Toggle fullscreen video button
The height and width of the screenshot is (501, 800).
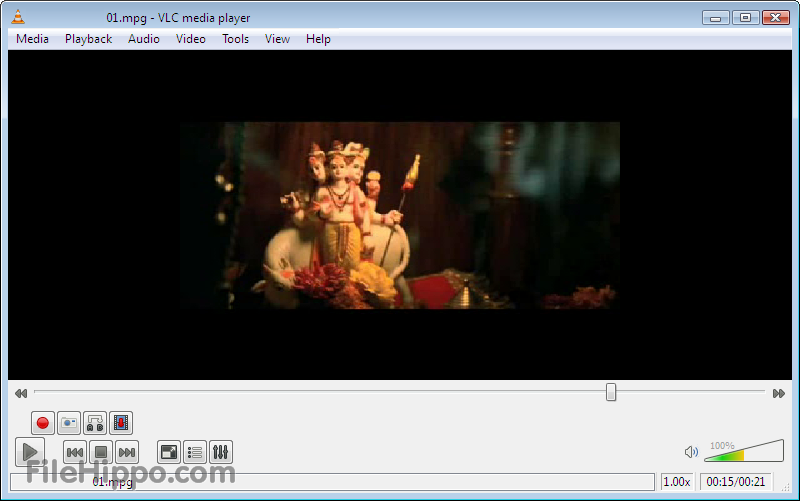pyautogui.click(x=169, y=452)
